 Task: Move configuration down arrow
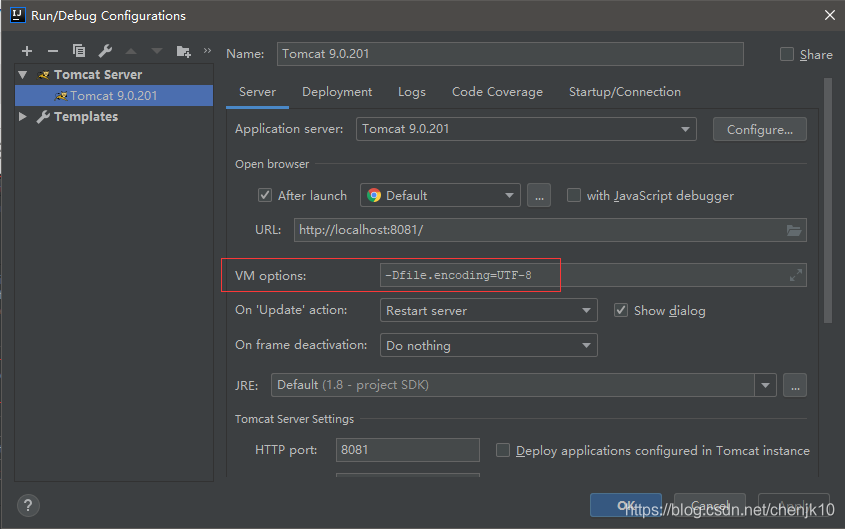157,51
